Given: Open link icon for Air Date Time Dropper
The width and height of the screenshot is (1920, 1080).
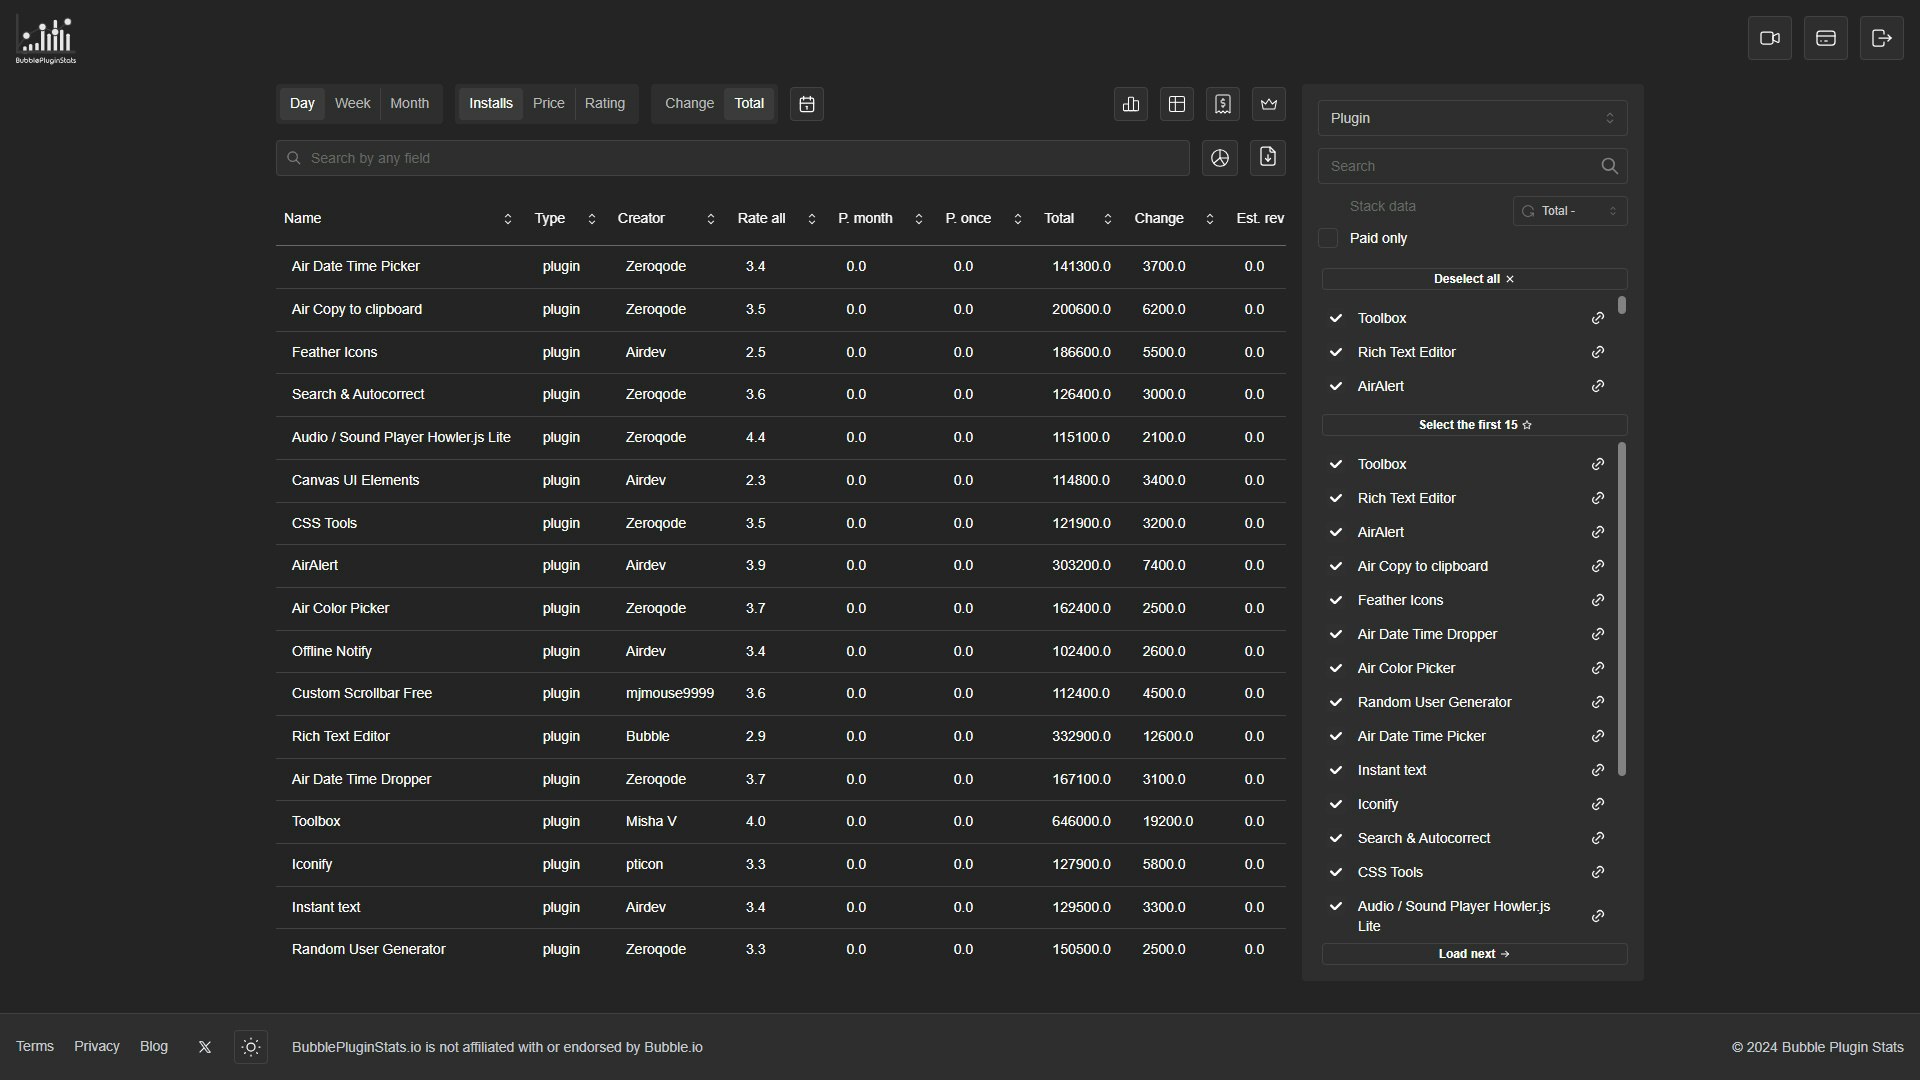Looking at the screenshot, I should pyautogui.click(x=1598, y=634).
